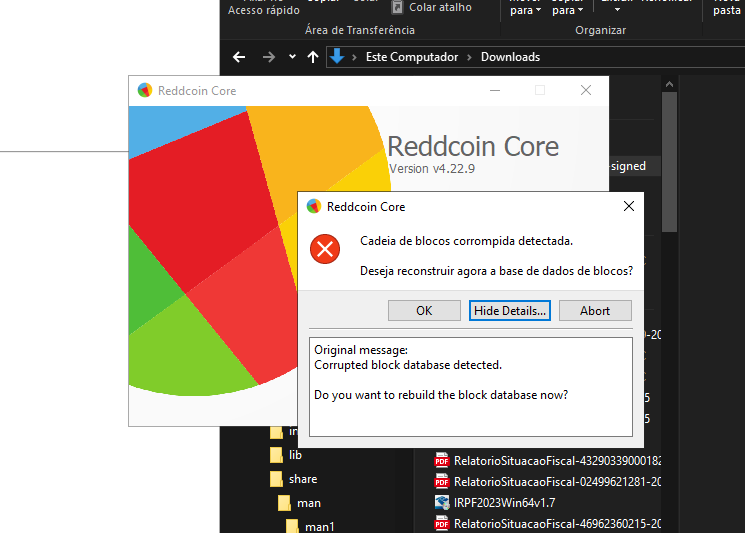Click PDF icon of RelatorioSituacaoFiscal-46962360215
The height and width of the screenshot is (533, 745).
point(442,523)
